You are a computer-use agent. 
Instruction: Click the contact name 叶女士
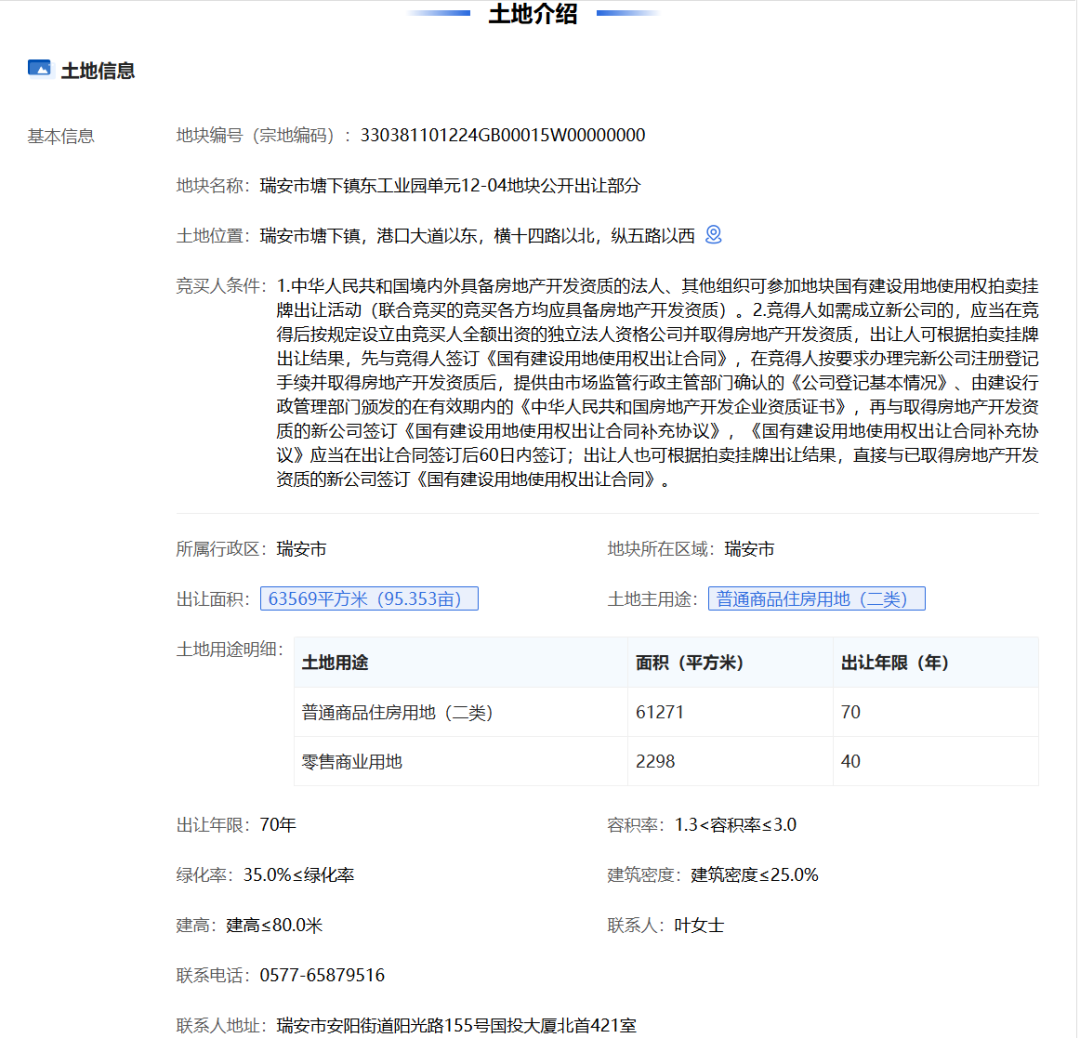coord(699,925)
